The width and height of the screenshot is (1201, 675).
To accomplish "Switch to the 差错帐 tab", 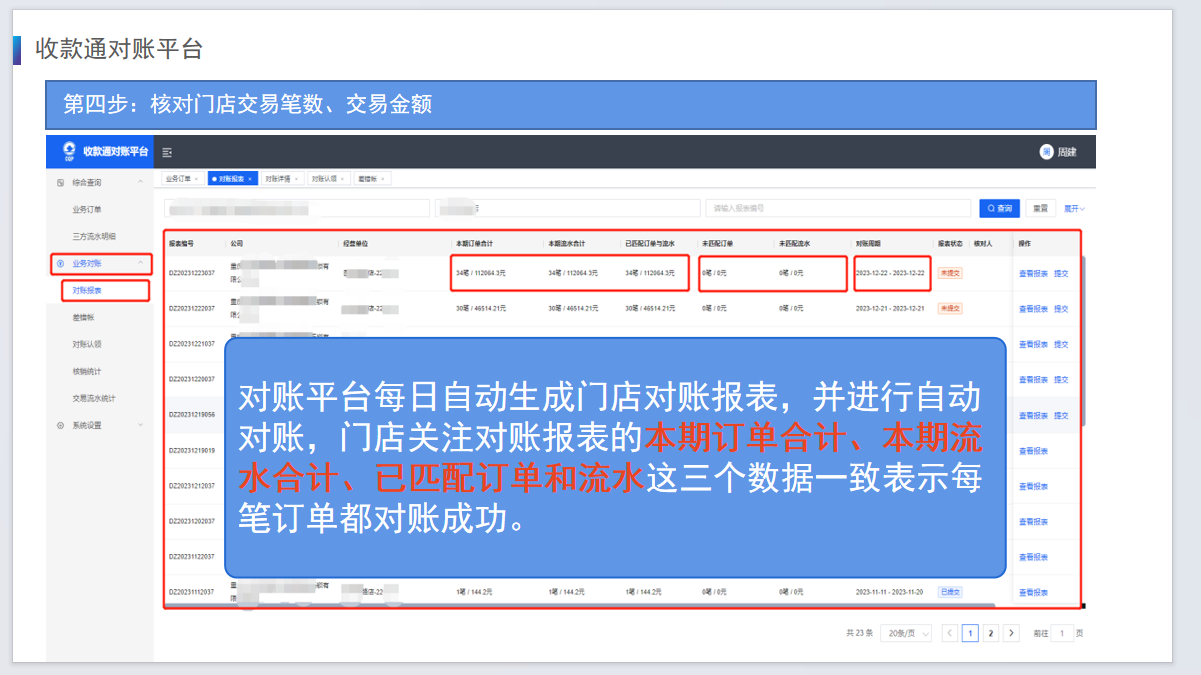I will click(371, 179).
